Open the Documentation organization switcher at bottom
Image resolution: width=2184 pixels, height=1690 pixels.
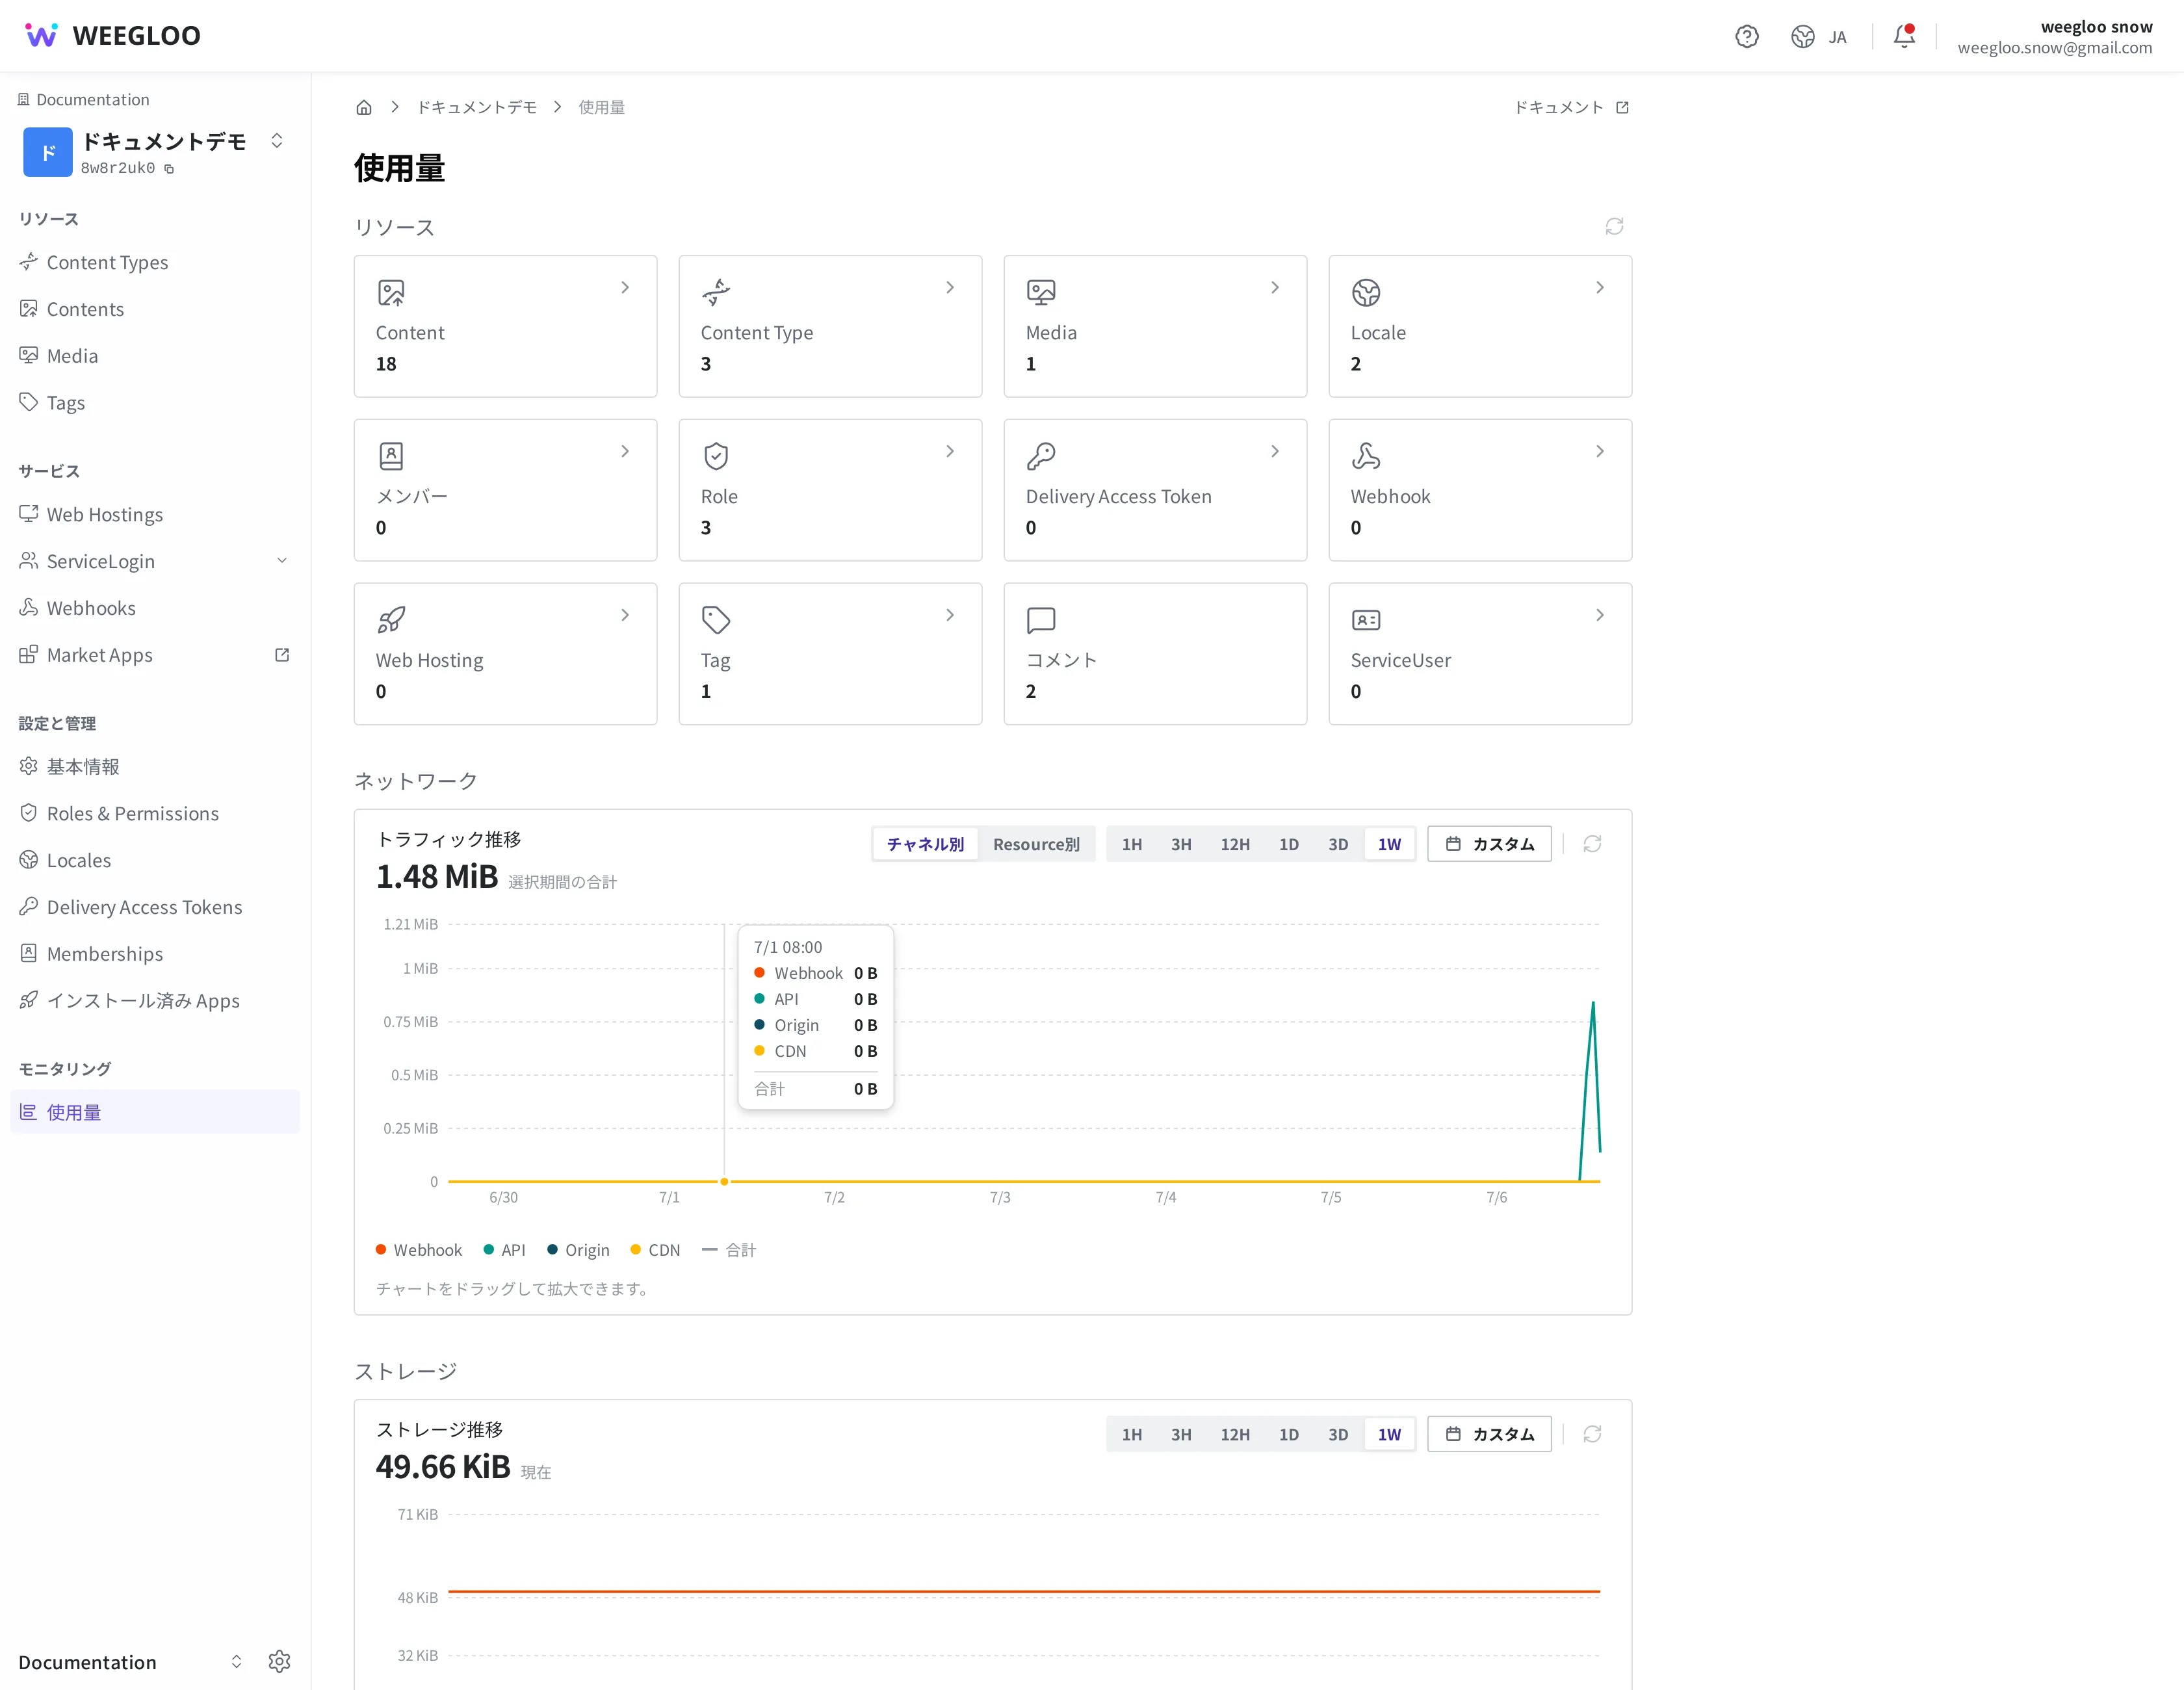point(236,1661)
